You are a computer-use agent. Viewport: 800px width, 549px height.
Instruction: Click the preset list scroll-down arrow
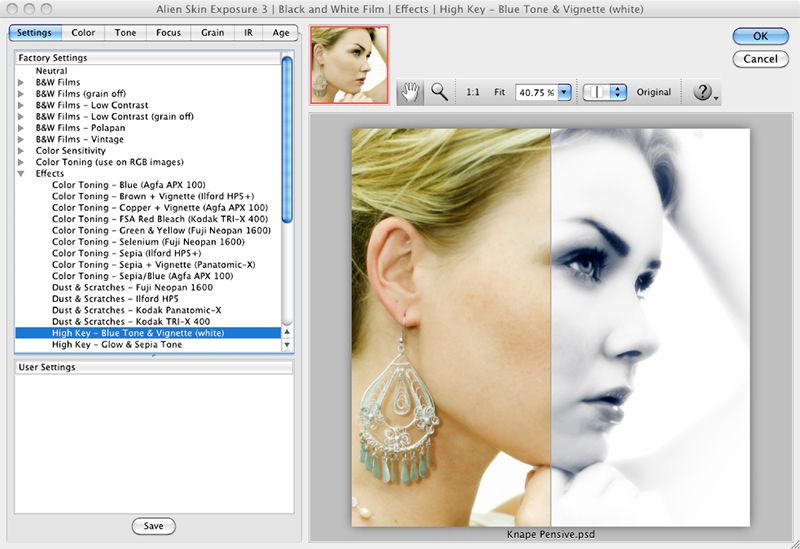[287, 345]
